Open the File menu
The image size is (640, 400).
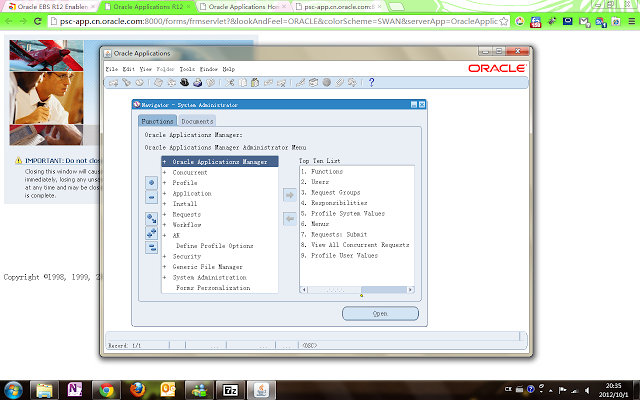pos(111,69)
